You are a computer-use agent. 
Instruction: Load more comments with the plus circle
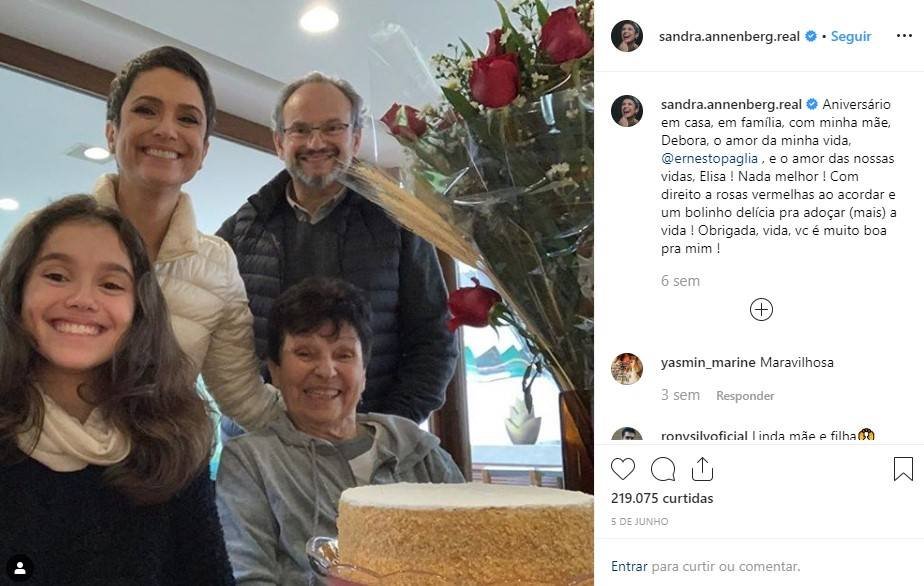(761, 310)
